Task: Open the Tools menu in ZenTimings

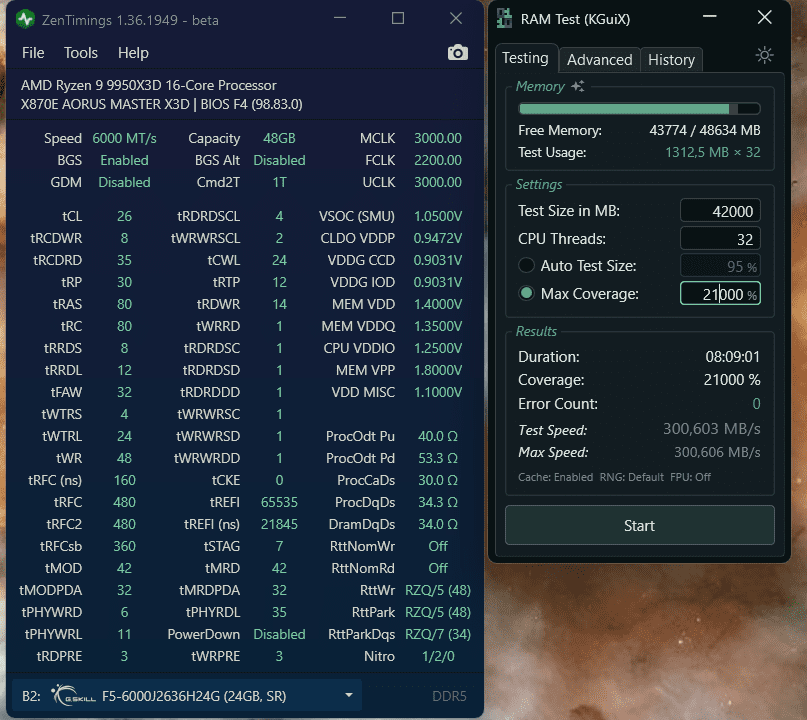Action: (x=81, y=52)
